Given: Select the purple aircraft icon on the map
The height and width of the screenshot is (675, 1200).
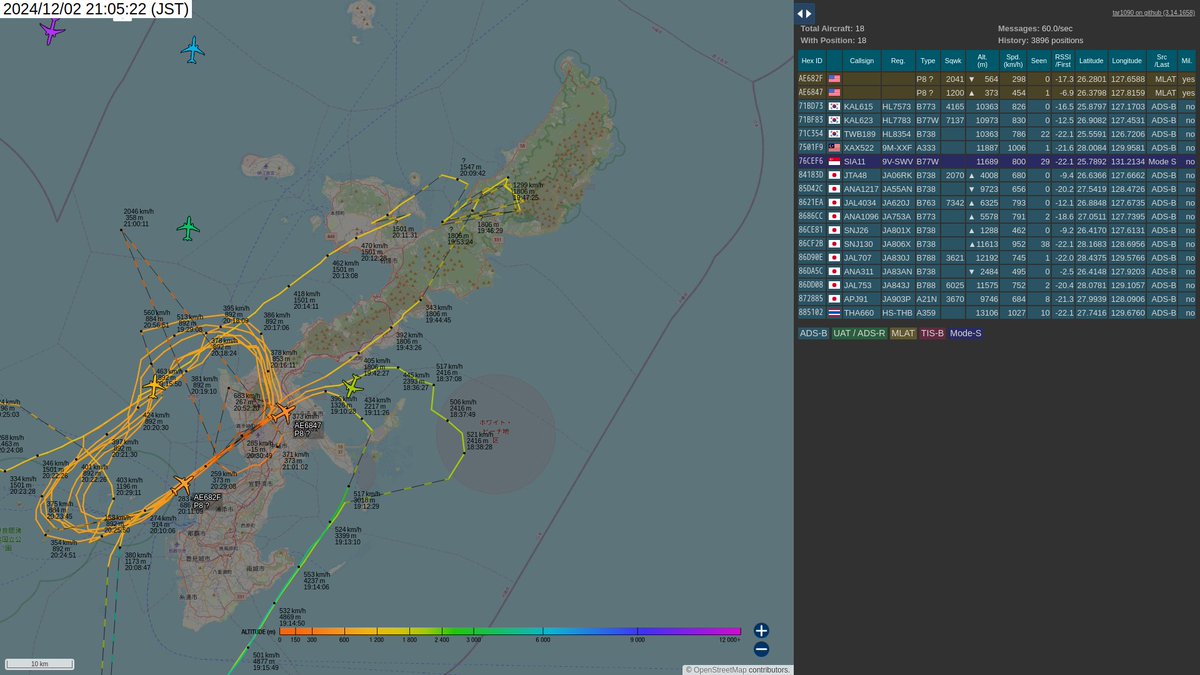Looking at the screenshot, I should tap(51, 32).
